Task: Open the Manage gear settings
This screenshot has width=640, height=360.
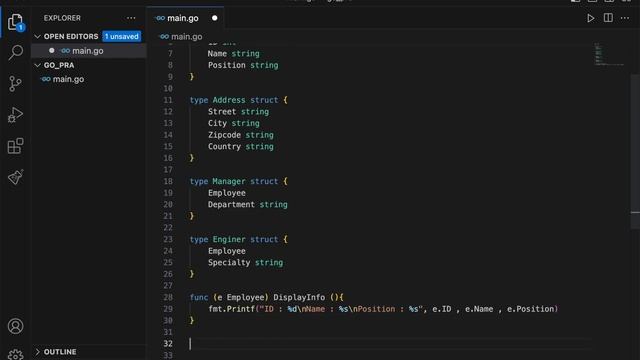Action: click(16, 354)
